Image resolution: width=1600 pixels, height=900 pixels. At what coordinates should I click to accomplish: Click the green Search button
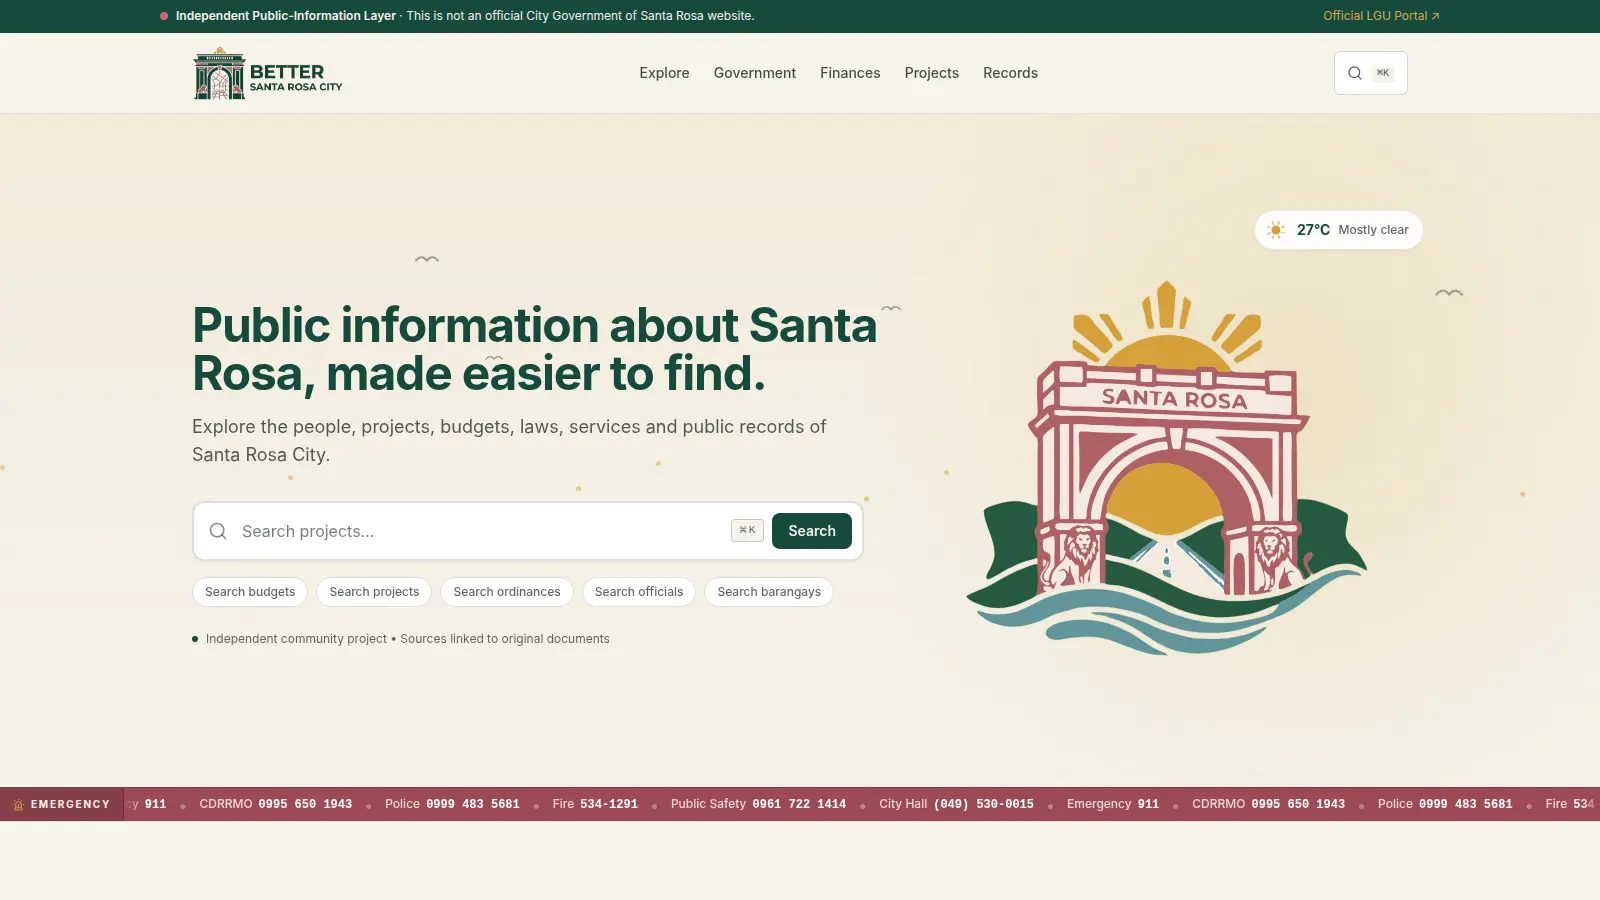tap(812, 531)
